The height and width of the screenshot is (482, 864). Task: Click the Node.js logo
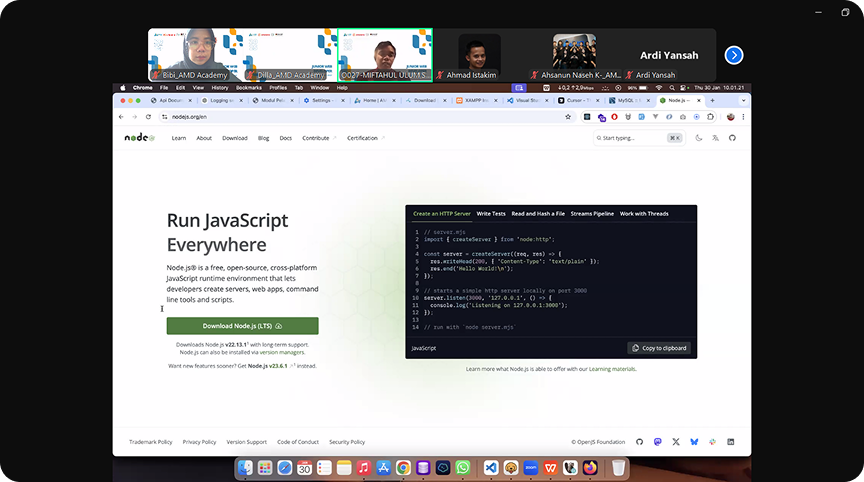[139, 137]
